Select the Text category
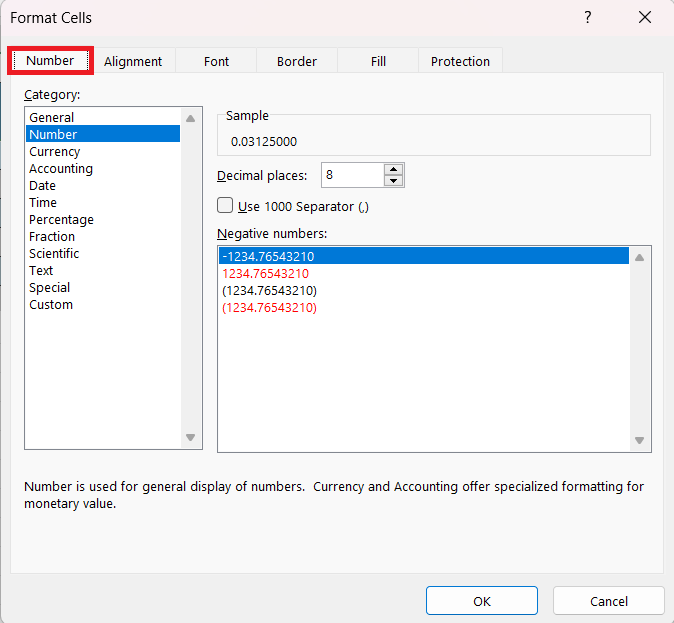This screenshot has width=674, height=623. (x=103, y=270)
